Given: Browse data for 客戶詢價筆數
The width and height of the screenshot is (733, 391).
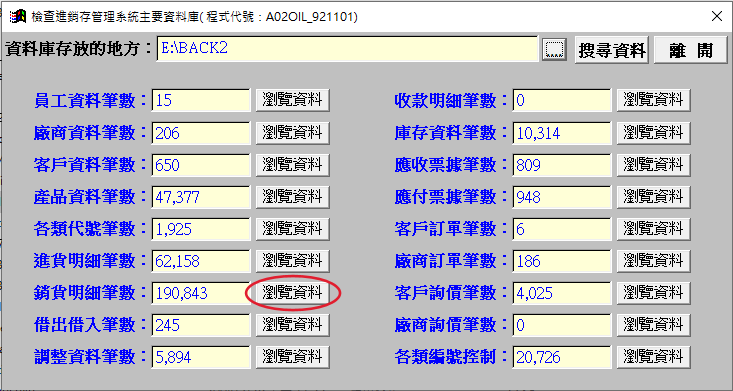Looking at the screenshot, I should point(653,293).
